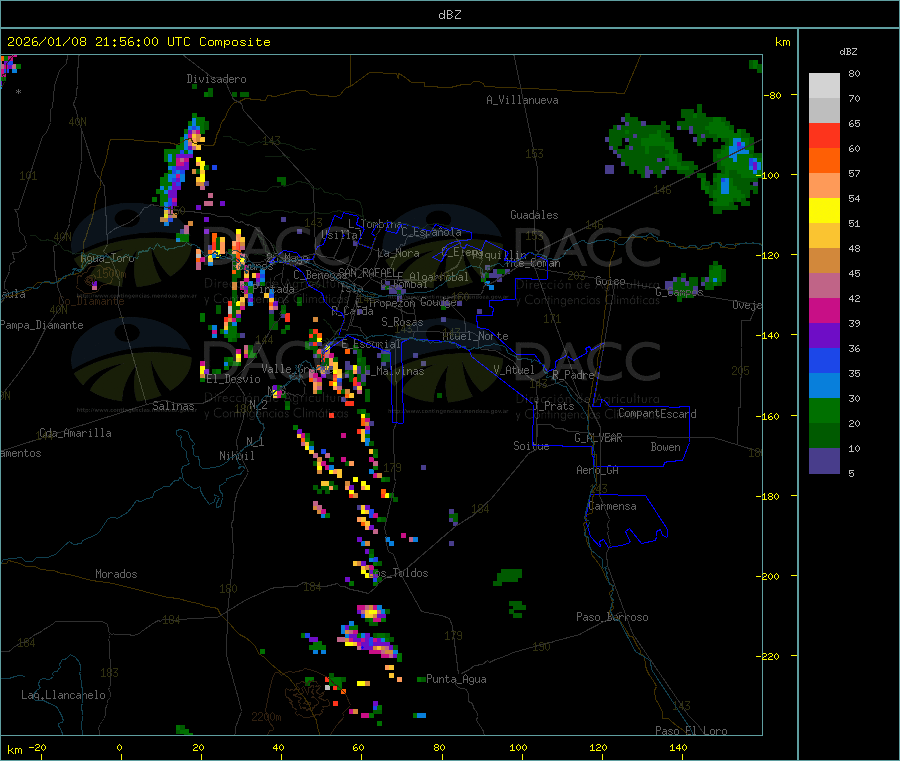Click the 'V_Atuel' location label
900x761 pixels.
[x=514, y=370]
